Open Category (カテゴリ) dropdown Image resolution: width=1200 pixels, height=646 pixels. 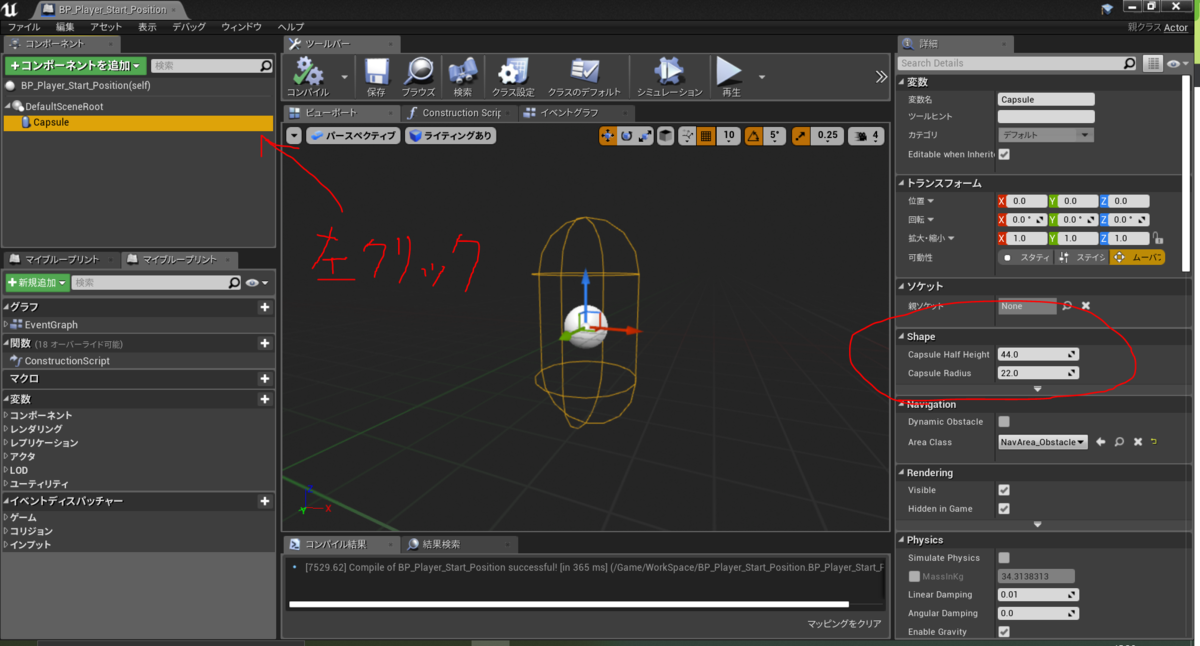pyautogui.click(x=1045, y=135)
